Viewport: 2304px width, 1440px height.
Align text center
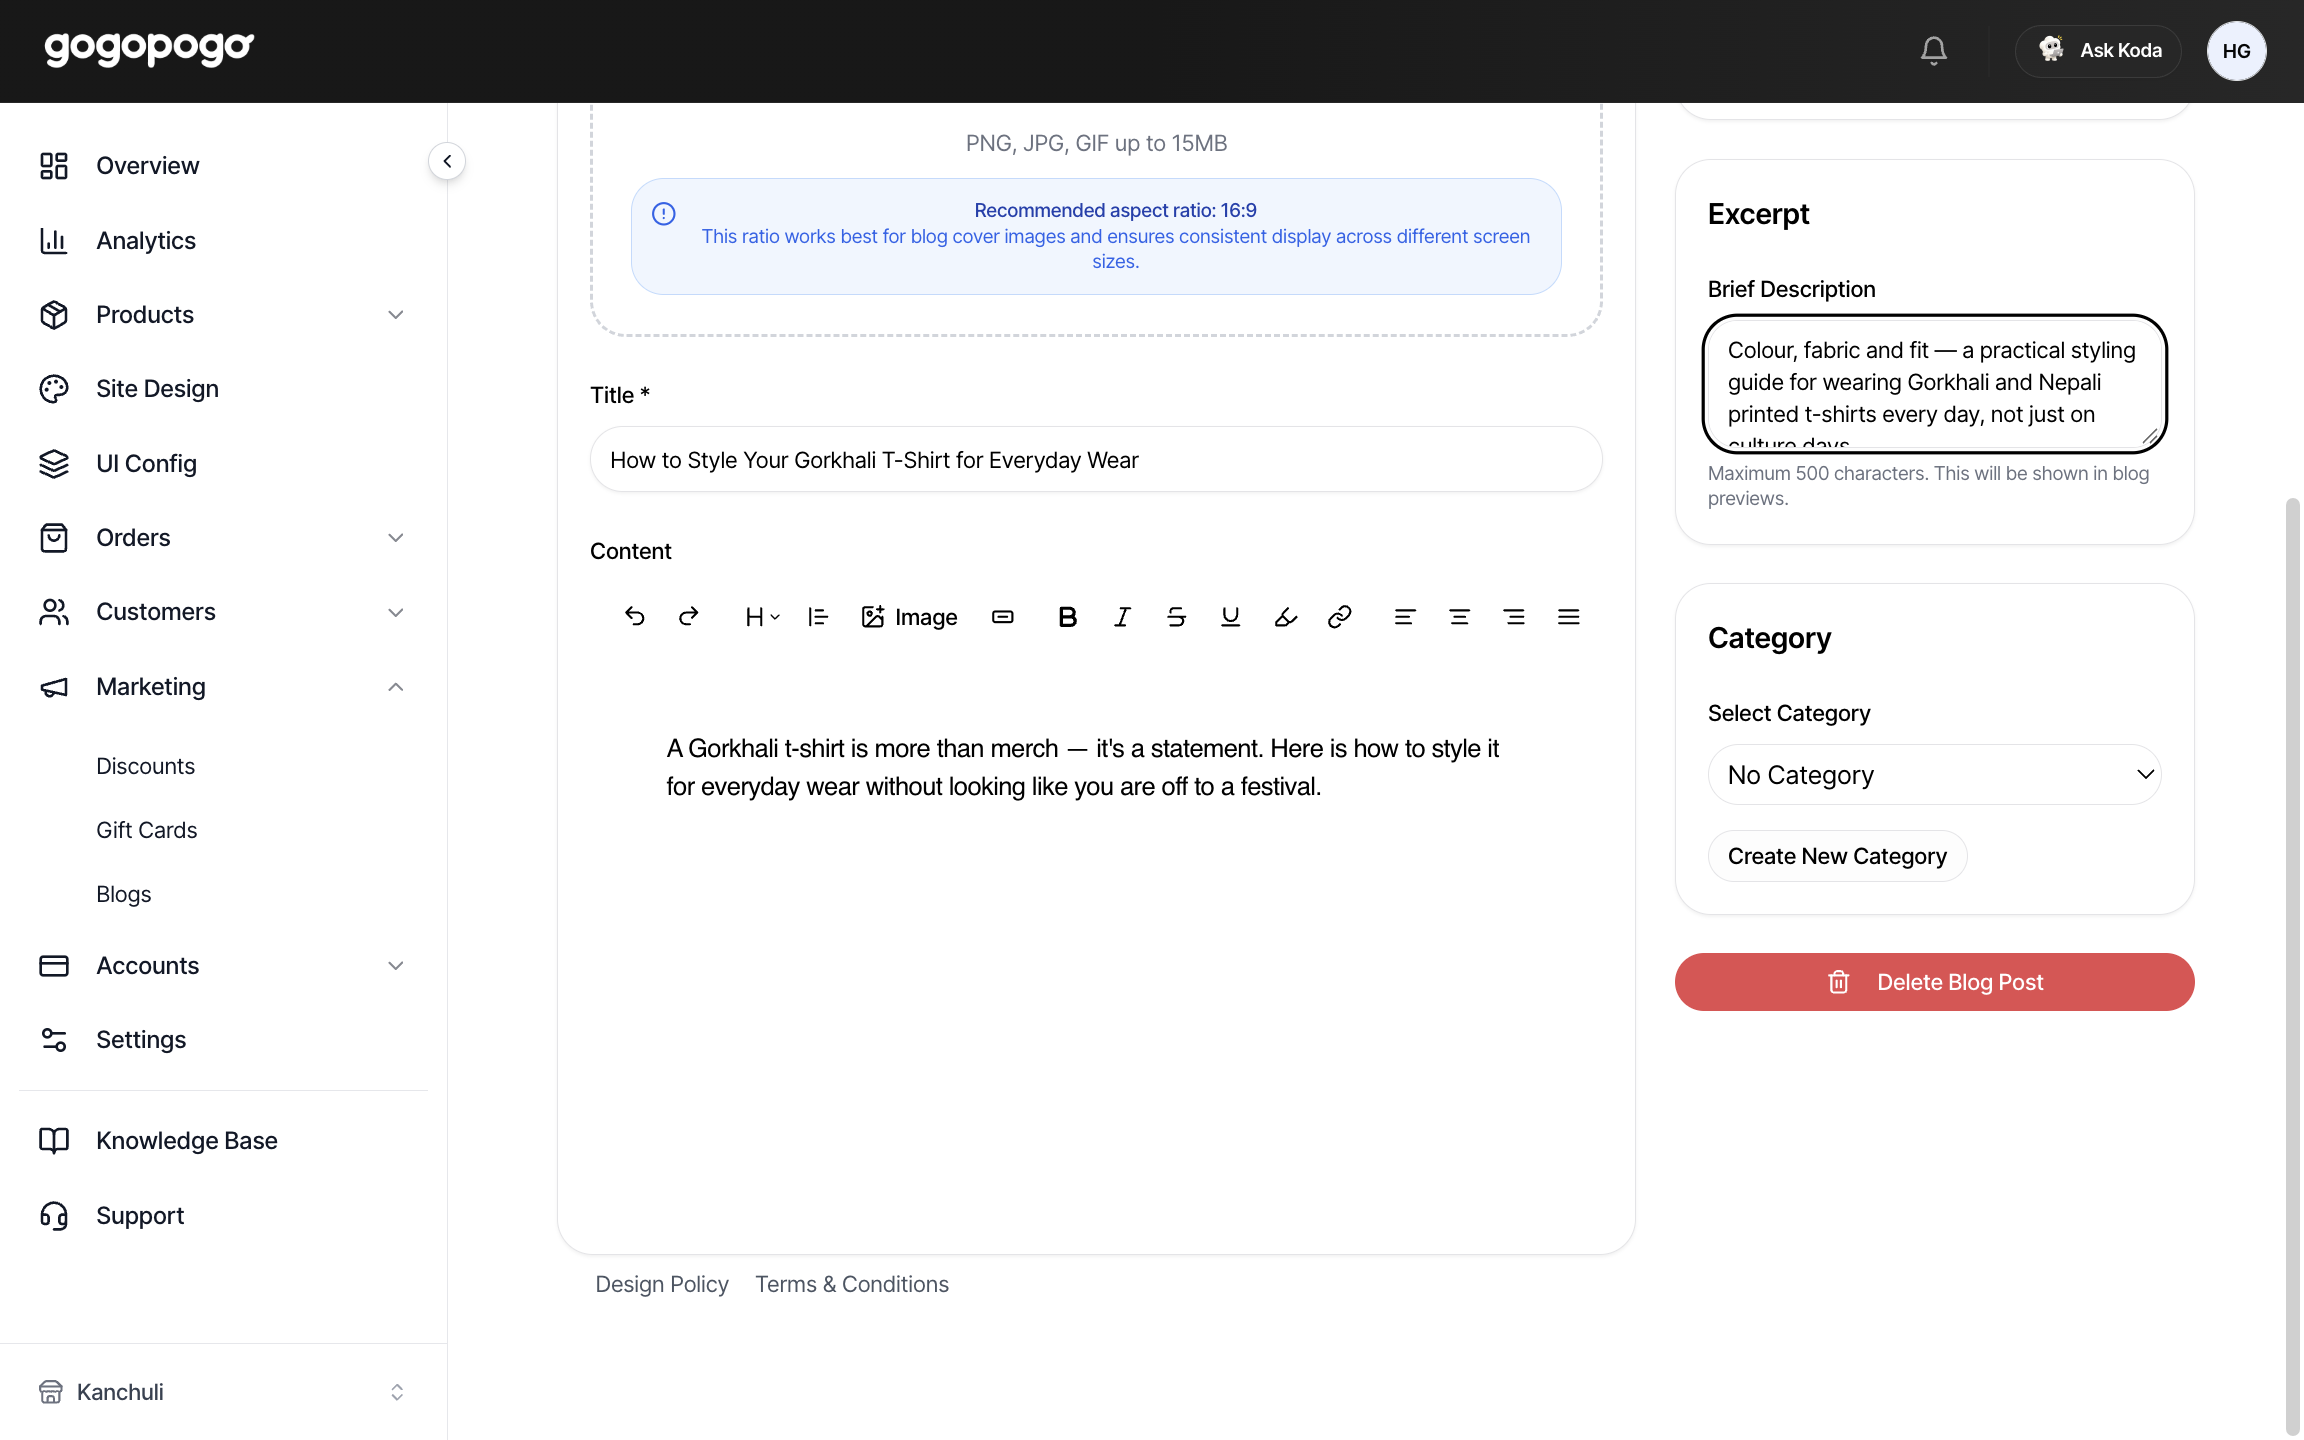click(1459, 617)
